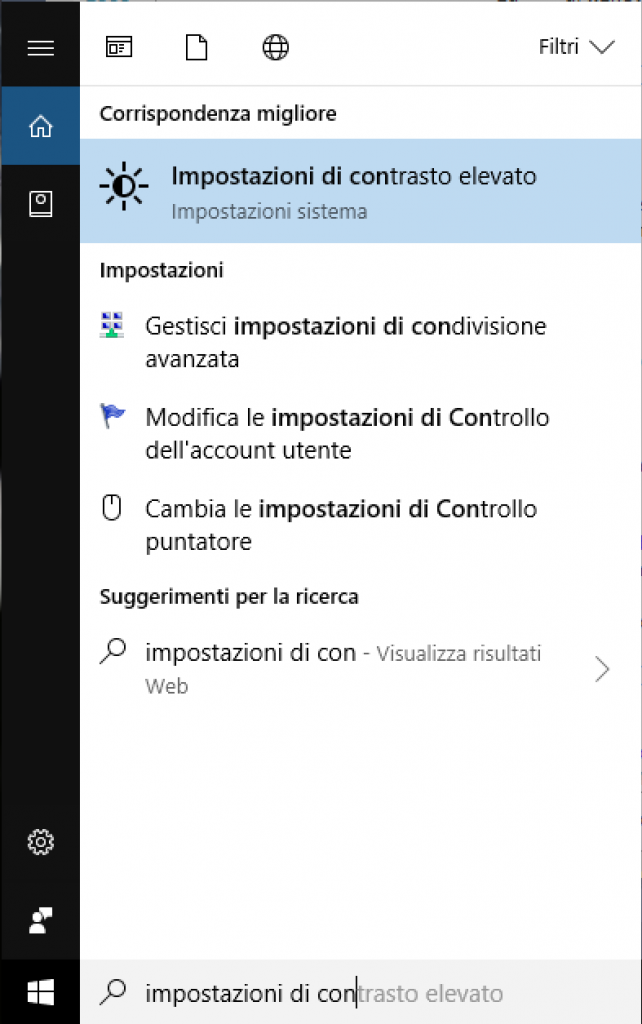Filter results by Apps icon

119,47
